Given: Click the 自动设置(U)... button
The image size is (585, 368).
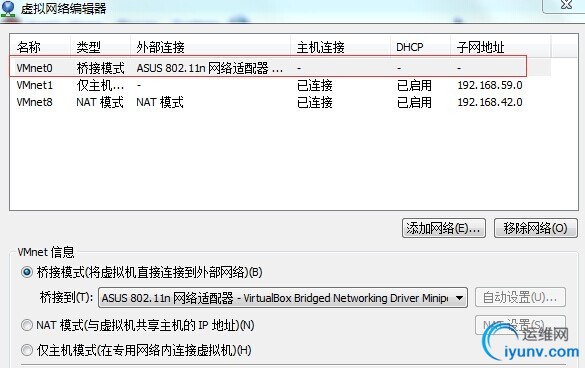Looking at the screenshot, I should [520, 297].
